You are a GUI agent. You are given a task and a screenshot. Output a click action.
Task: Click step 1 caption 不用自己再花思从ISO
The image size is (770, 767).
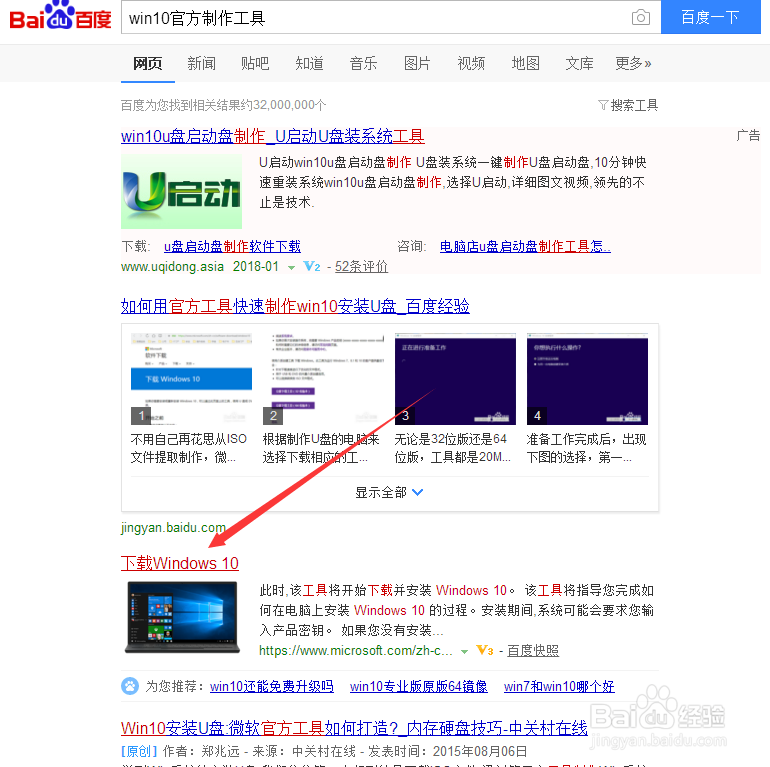189,448
